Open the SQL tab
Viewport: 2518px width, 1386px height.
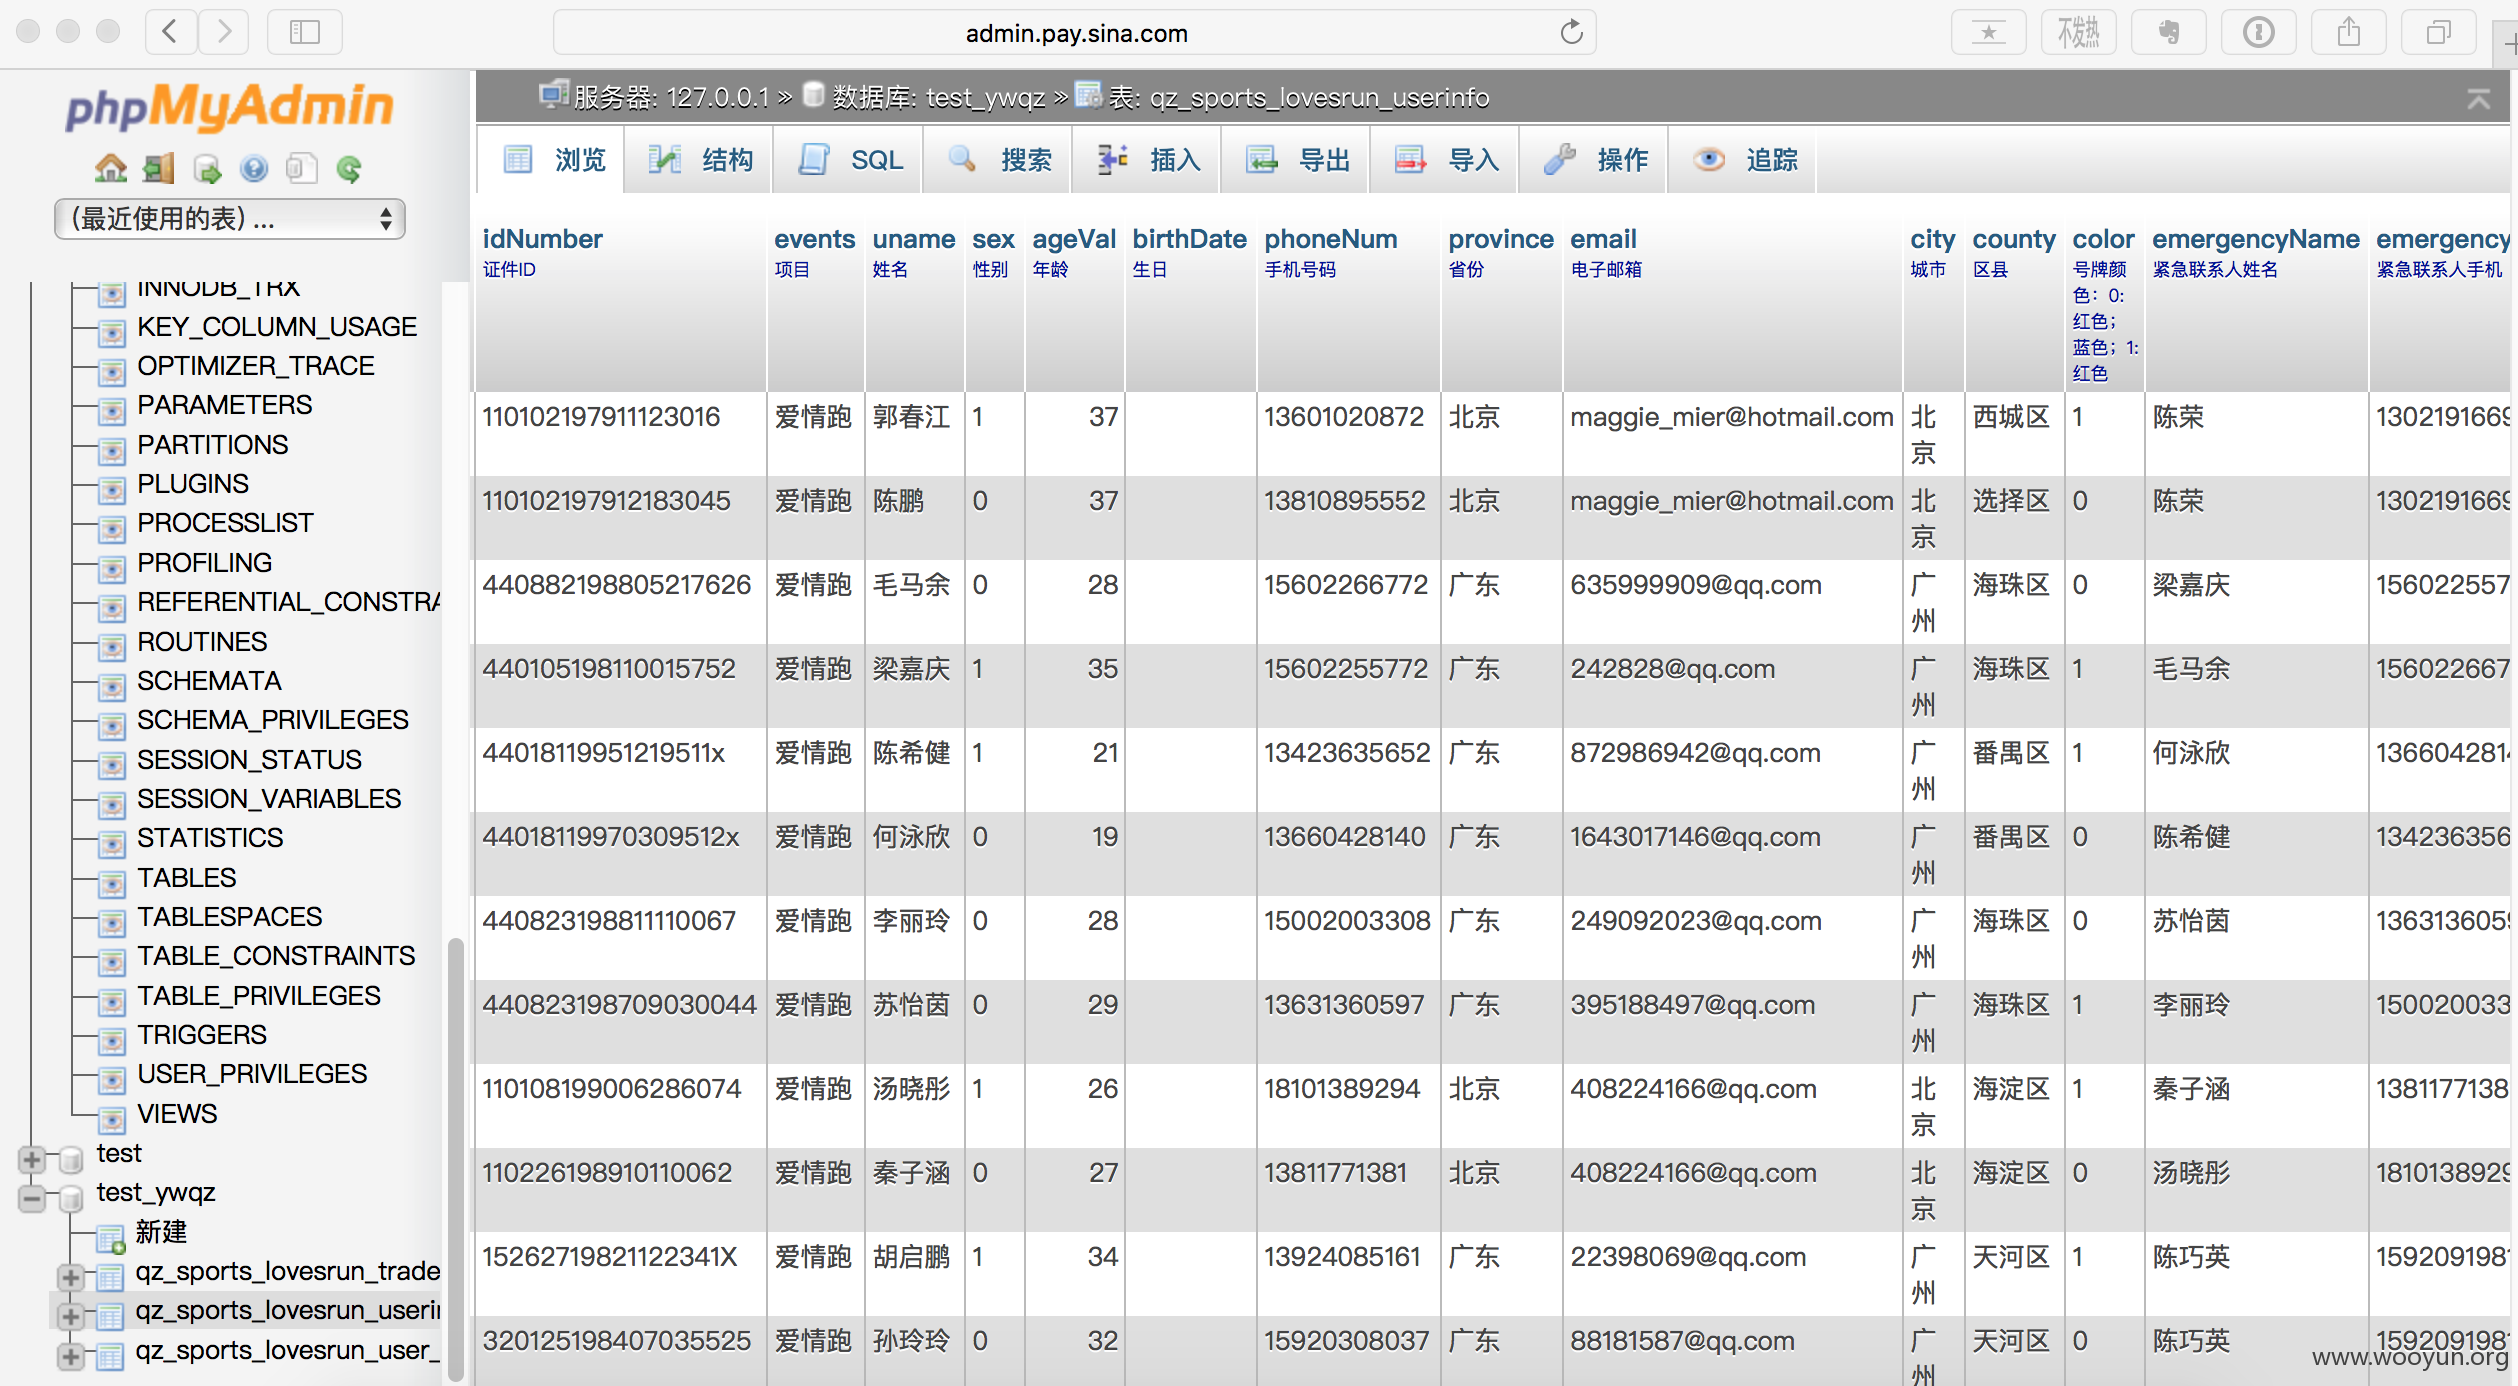(850, 160)
